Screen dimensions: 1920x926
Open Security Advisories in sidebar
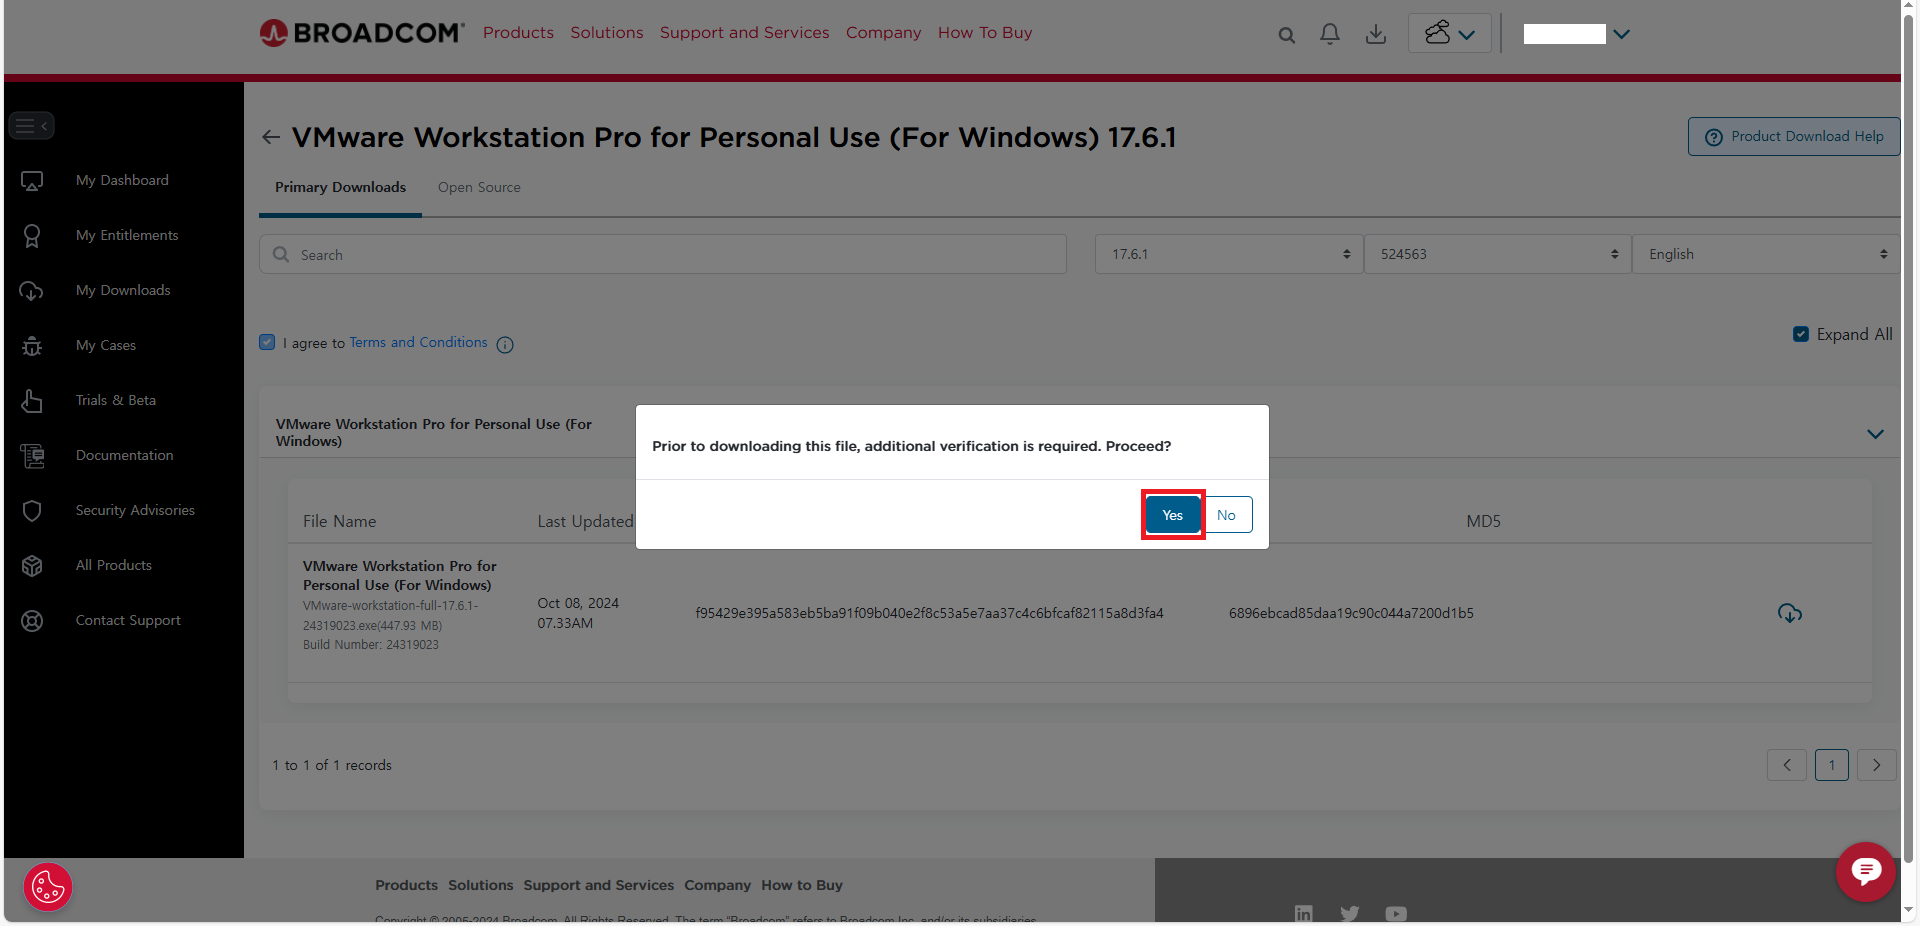(135, 511)
